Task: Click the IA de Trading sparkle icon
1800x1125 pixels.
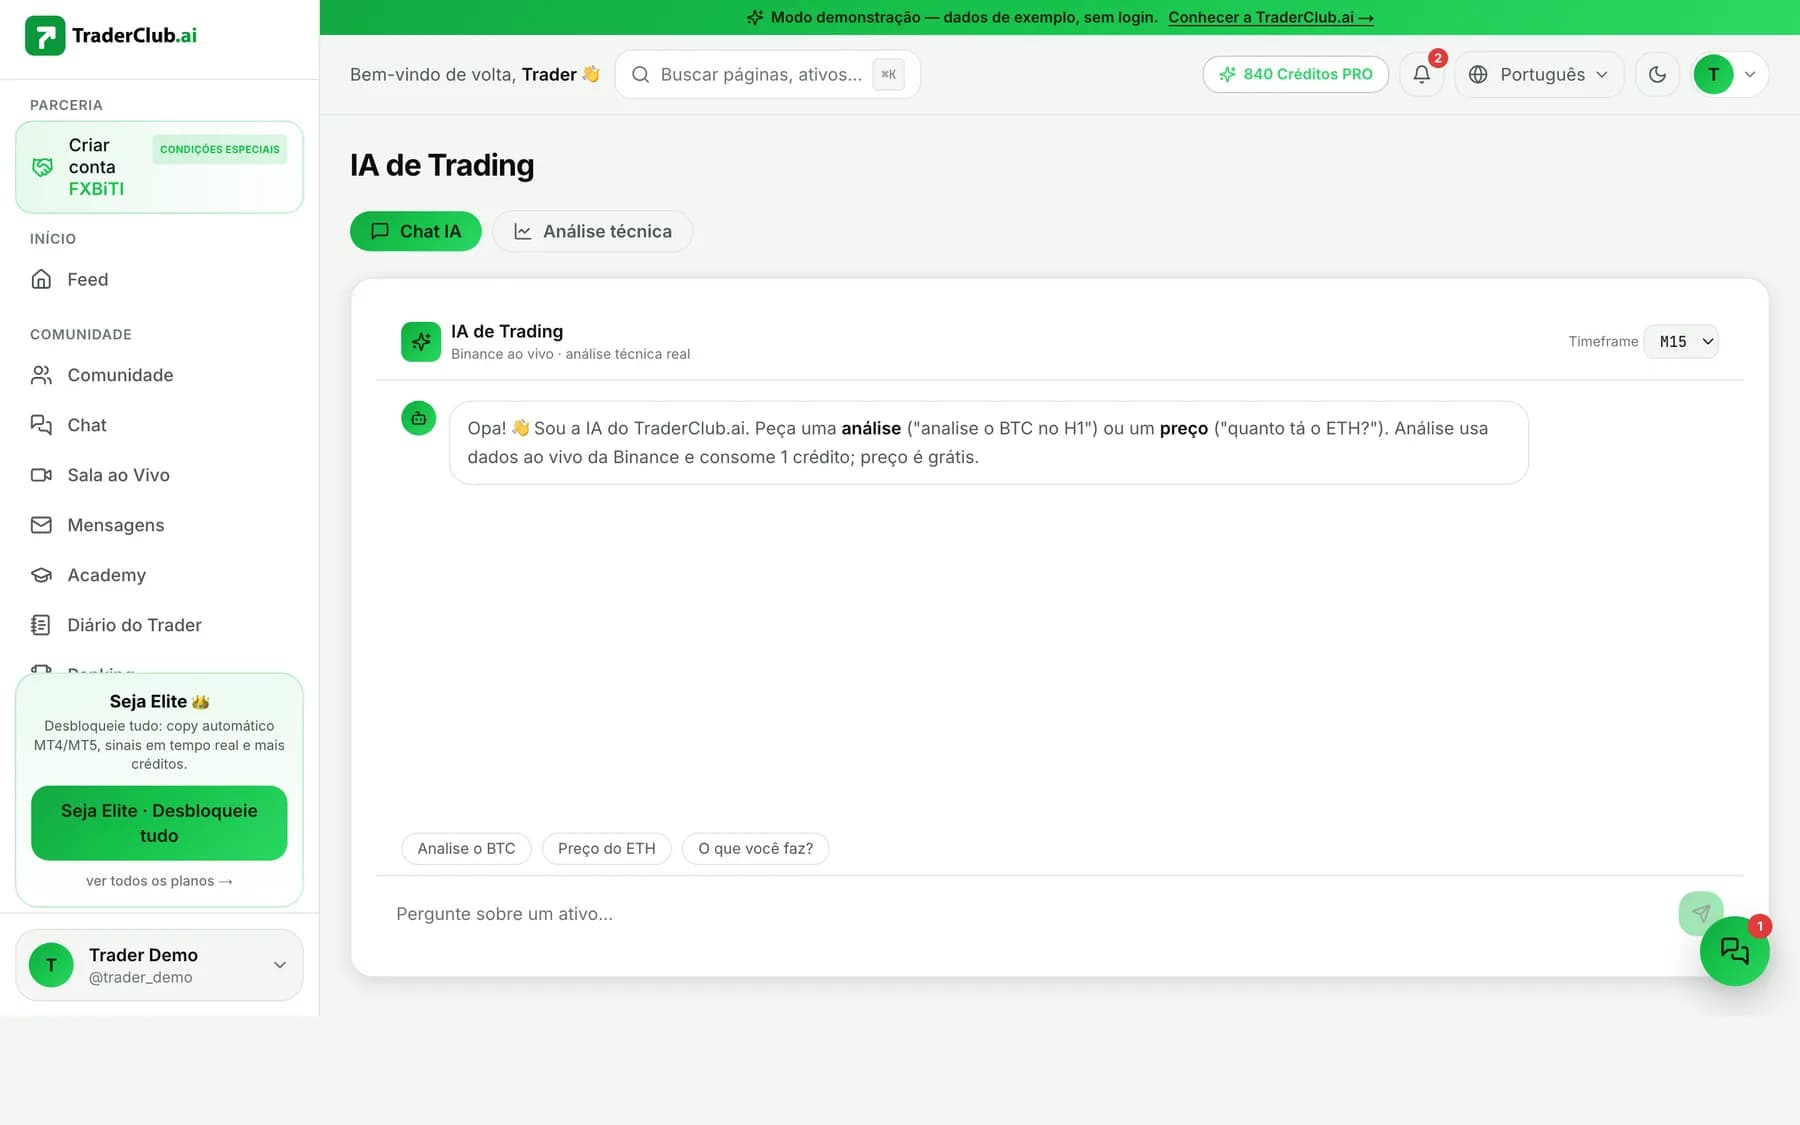Action: click(421, 341)
